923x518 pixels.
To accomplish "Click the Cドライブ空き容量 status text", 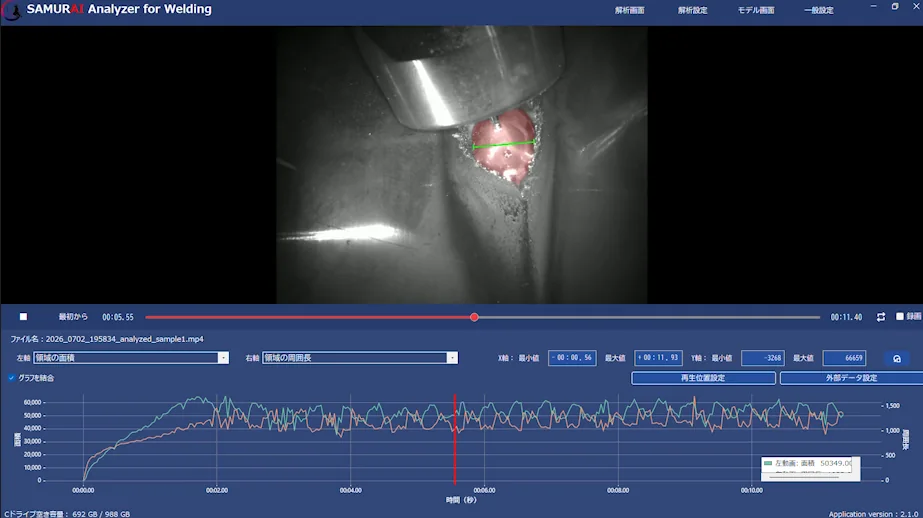I will pyautogui.click(x=67, y=514).
